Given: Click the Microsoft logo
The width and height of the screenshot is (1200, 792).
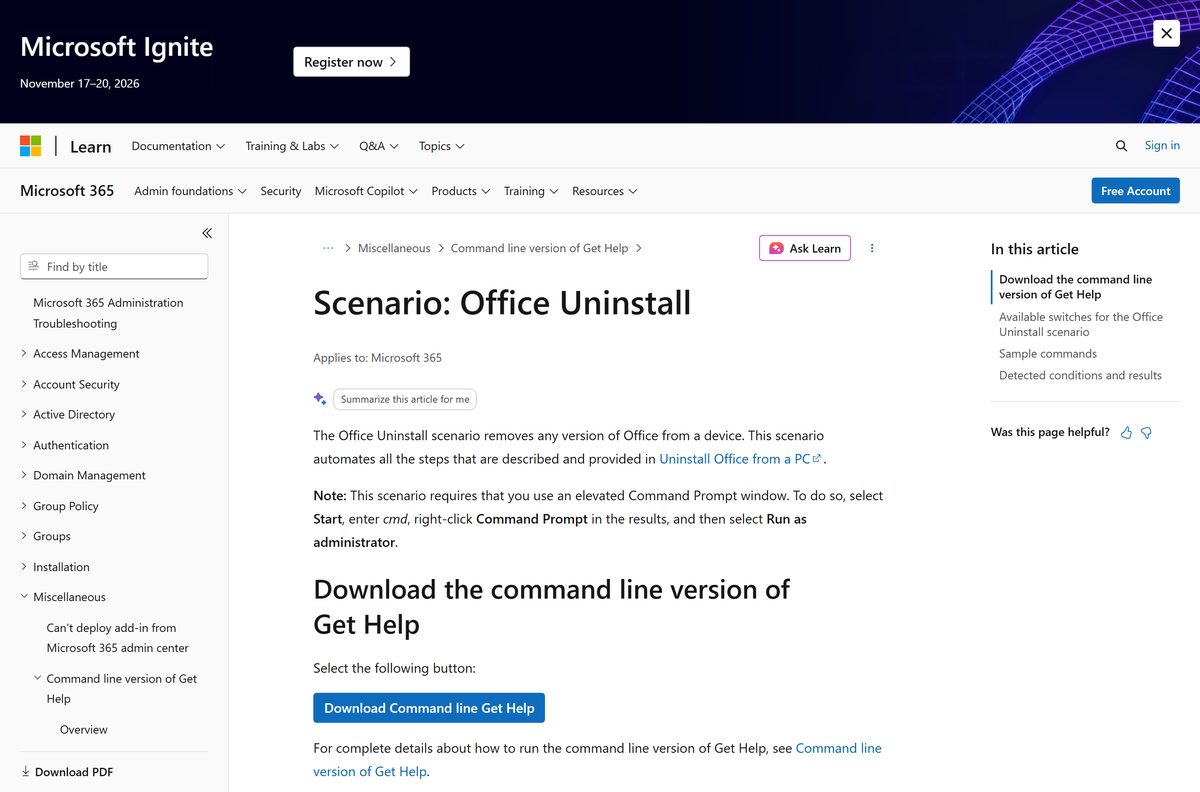Looking at the screenshot, I should [31, 146].
